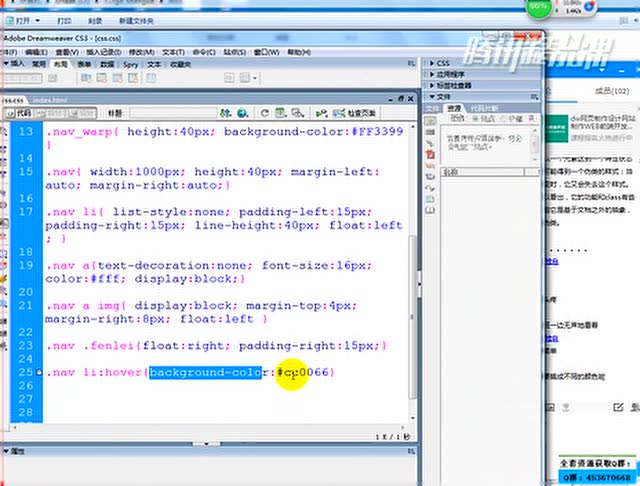The width and height of the screenshot is (640, 486).
Task: Click the Validate Markup icon
Action: click(322, 113)
